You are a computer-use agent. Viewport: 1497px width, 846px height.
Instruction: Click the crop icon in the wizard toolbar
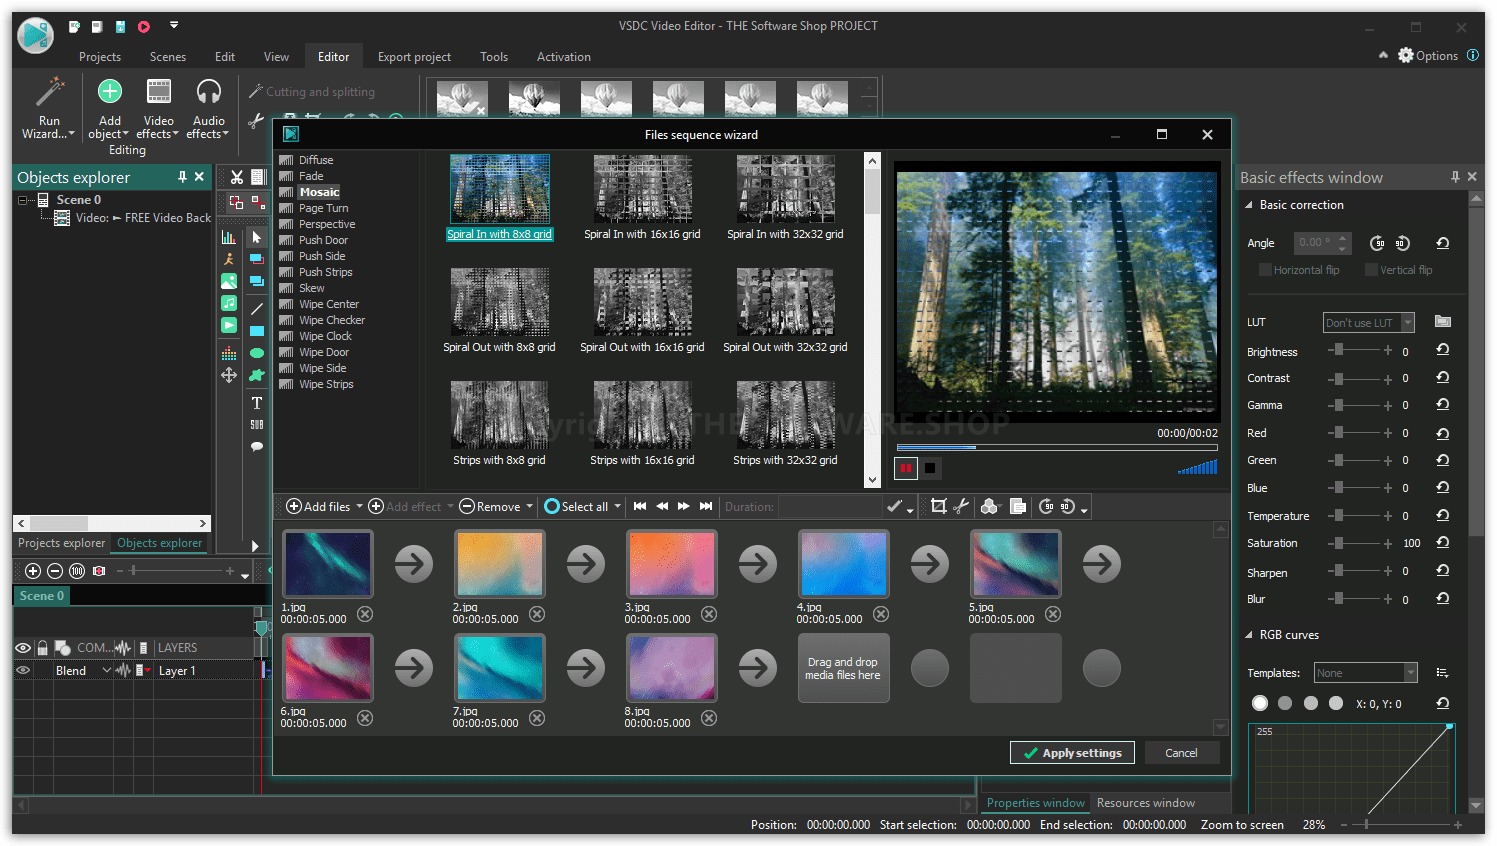pos(938,507)
